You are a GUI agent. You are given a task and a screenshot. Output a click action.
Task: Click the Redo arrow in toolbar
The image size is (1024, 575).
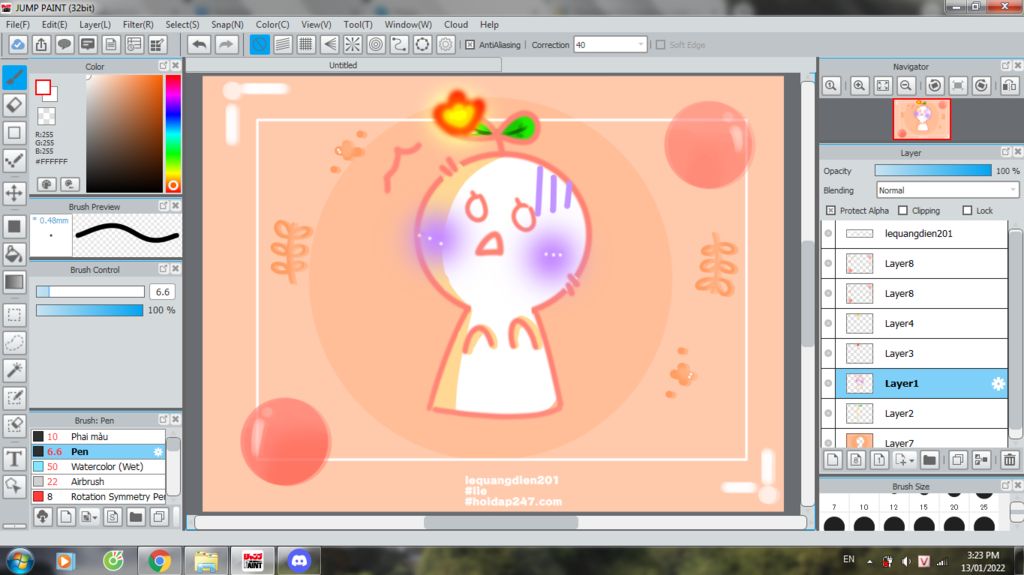coord(225,44)
